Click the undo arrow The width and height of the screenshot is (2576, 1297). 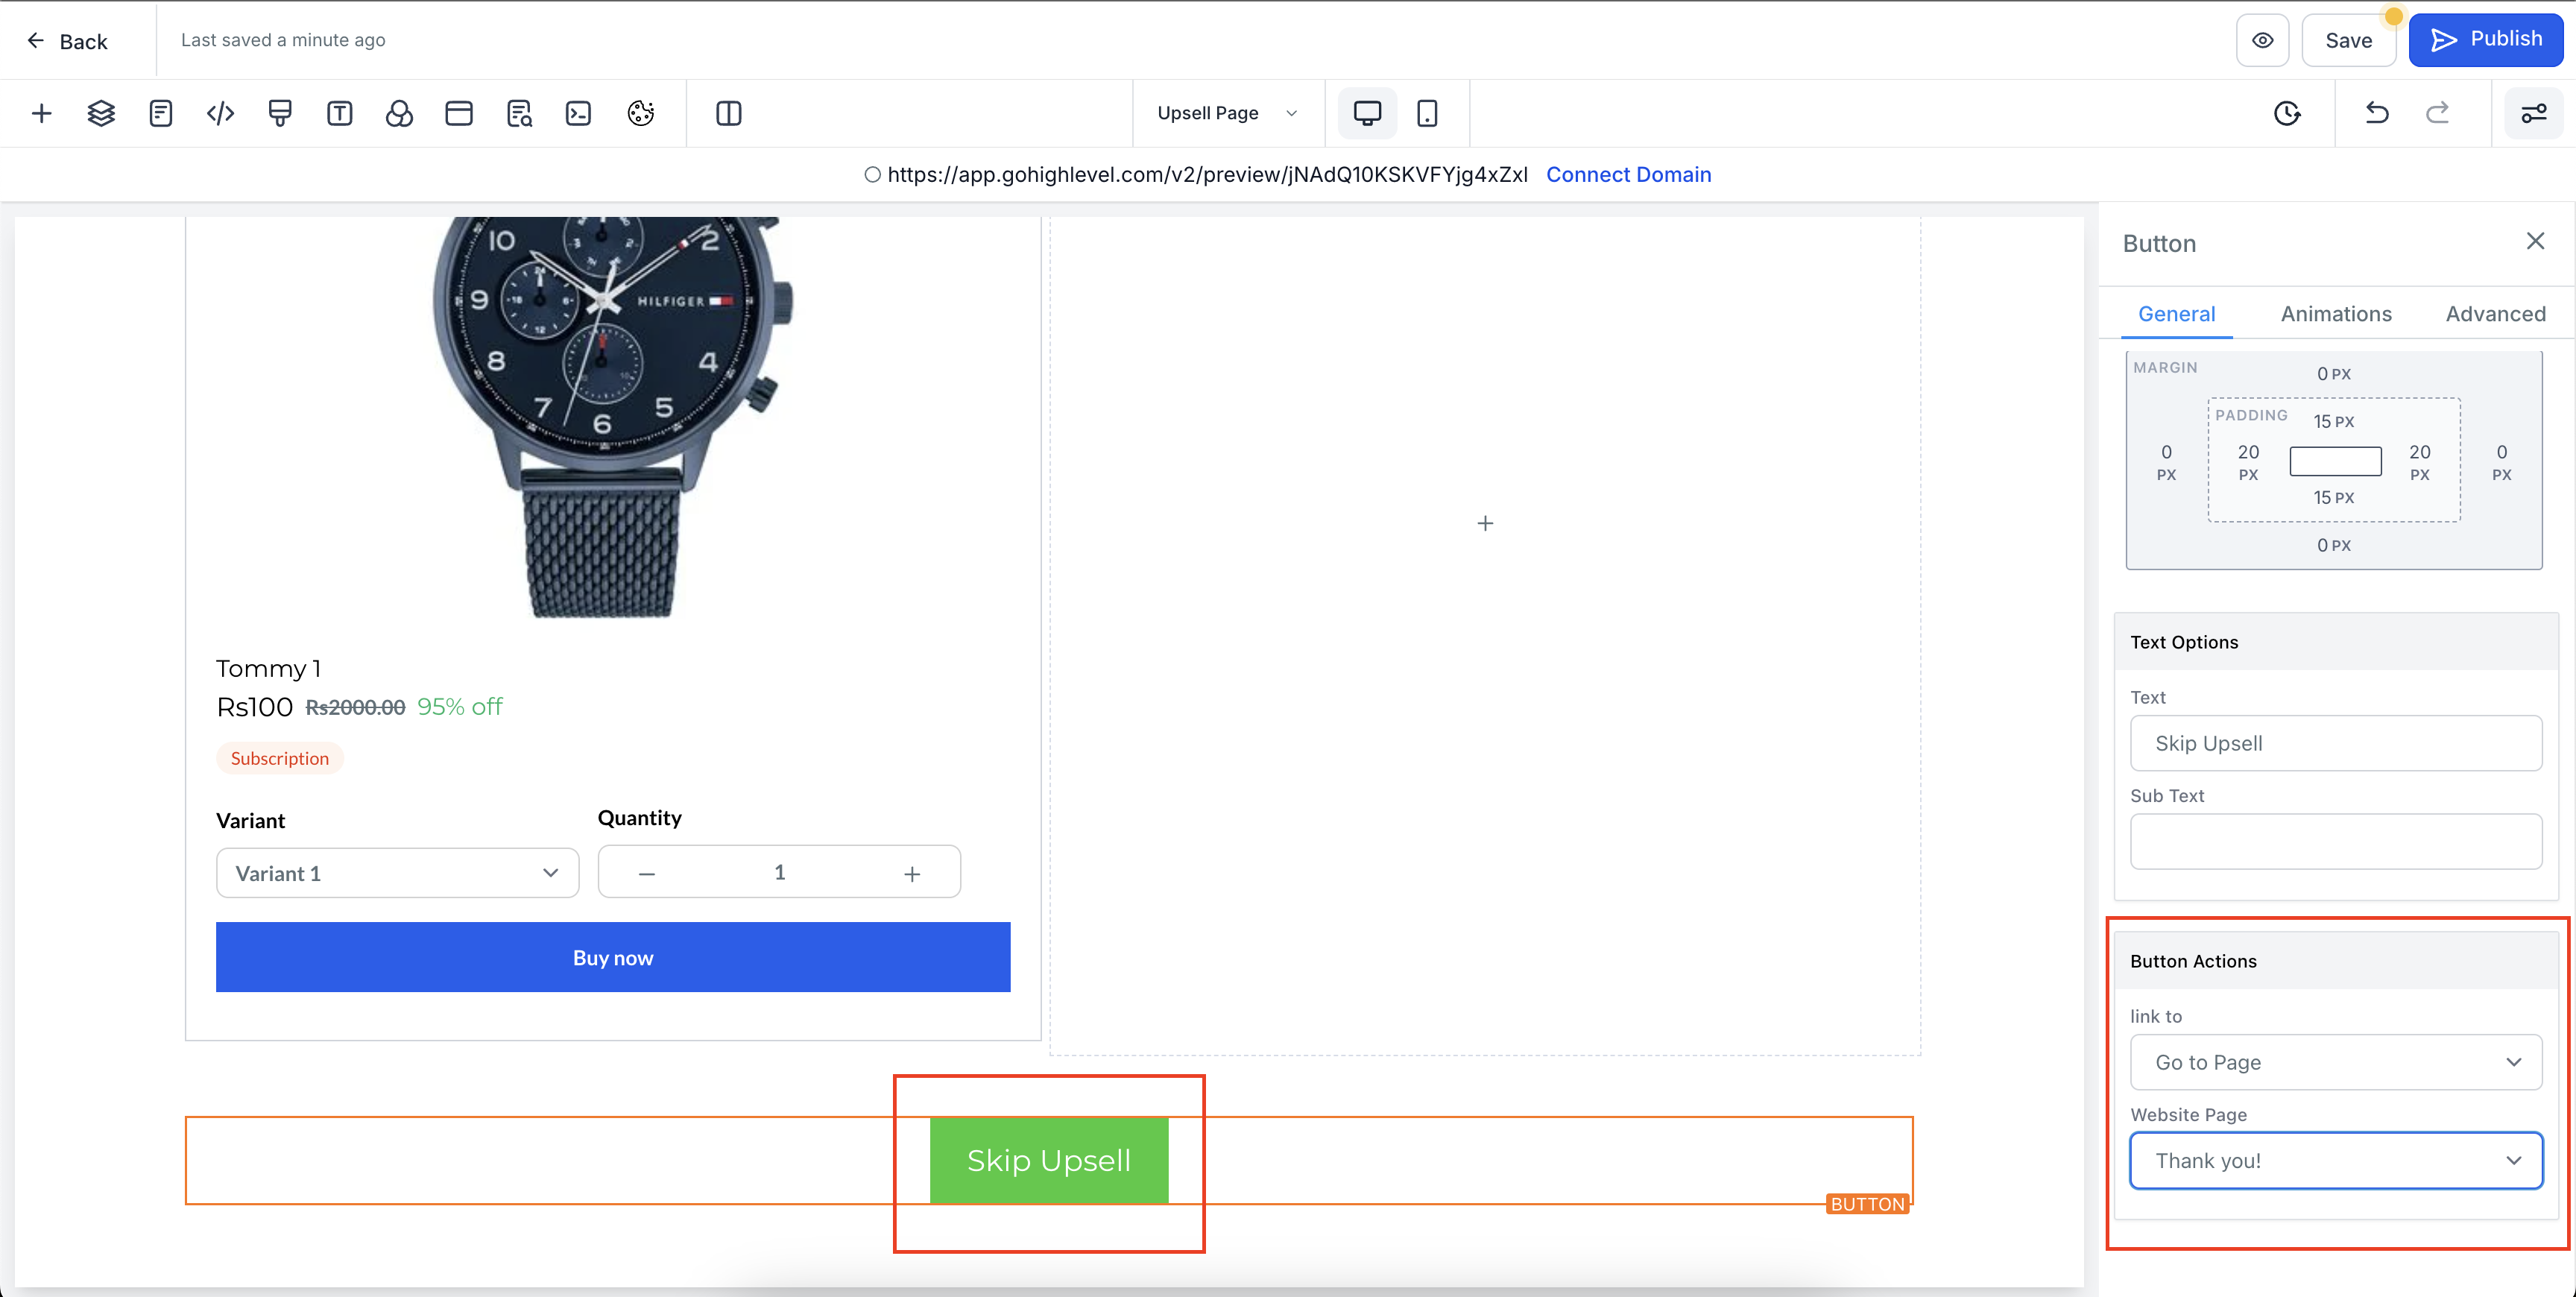(2377, 113)
